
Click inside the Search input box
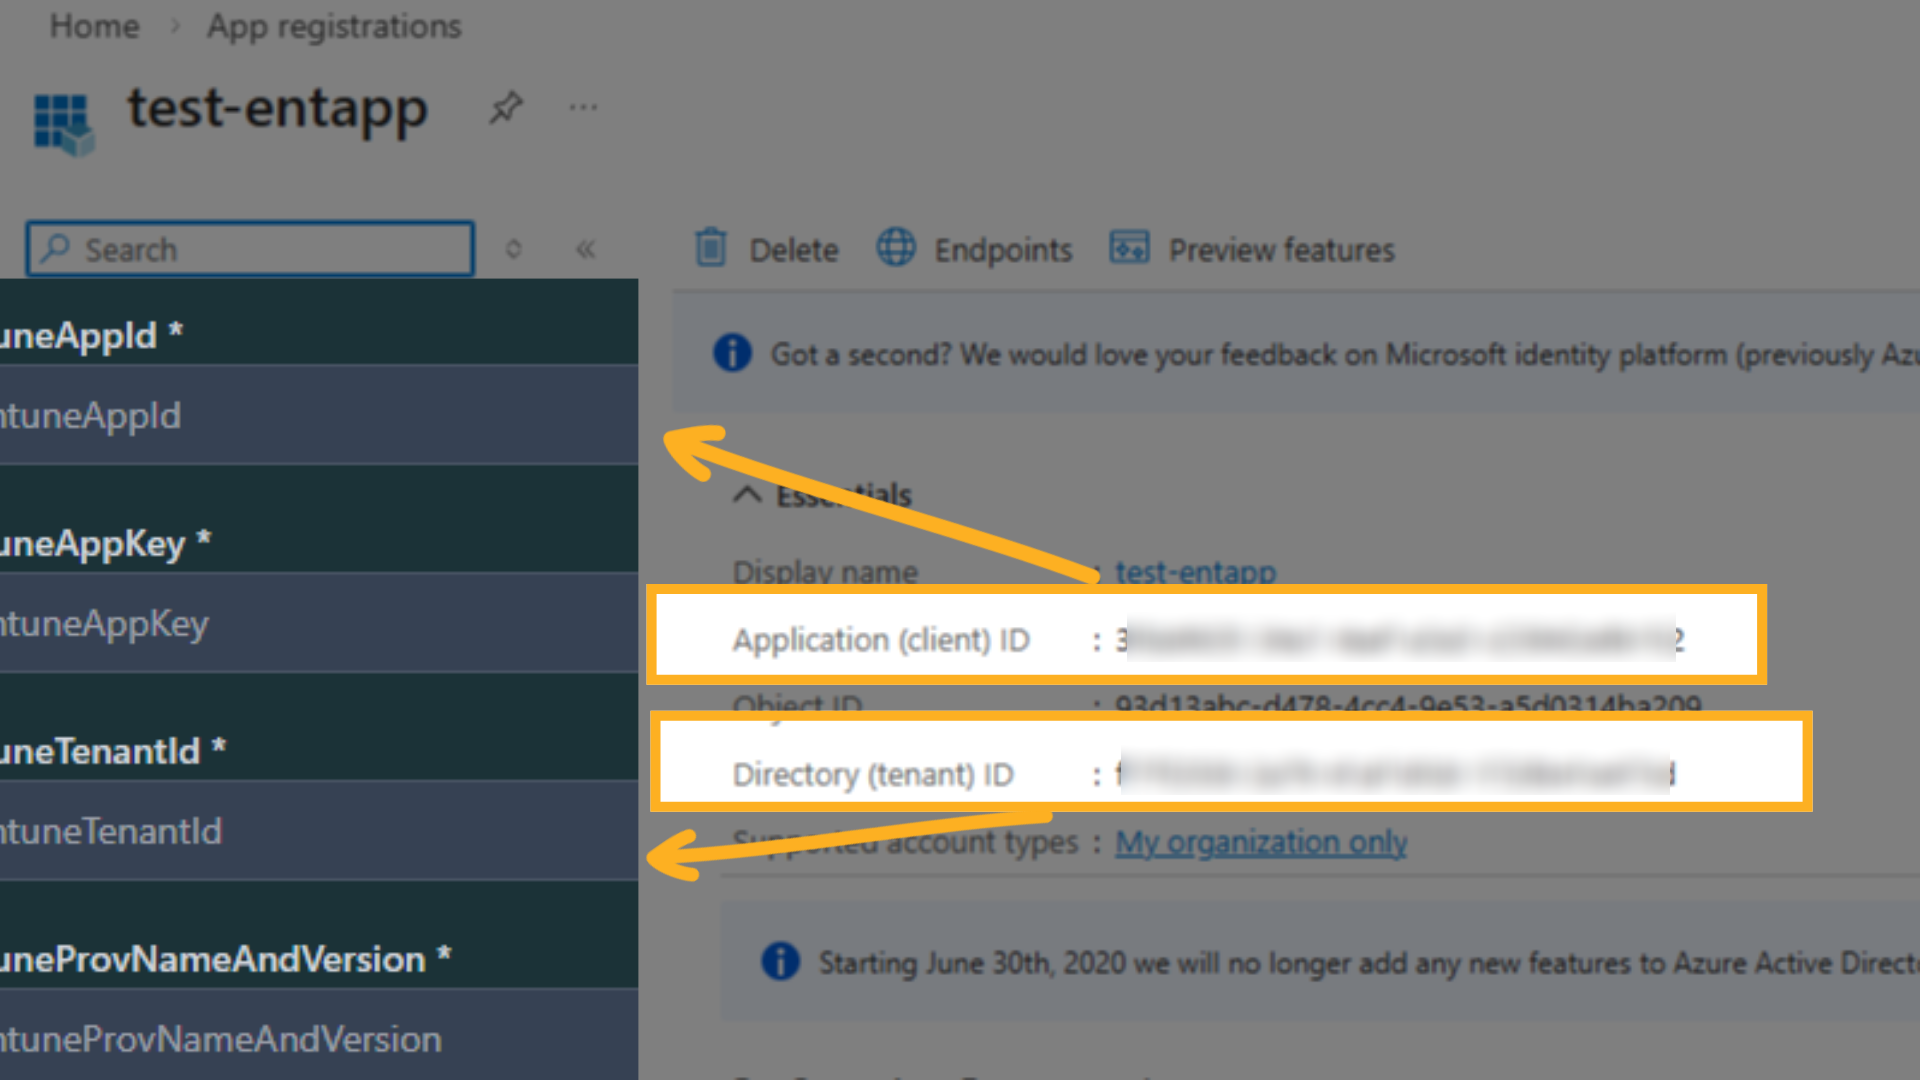[250, 249]
